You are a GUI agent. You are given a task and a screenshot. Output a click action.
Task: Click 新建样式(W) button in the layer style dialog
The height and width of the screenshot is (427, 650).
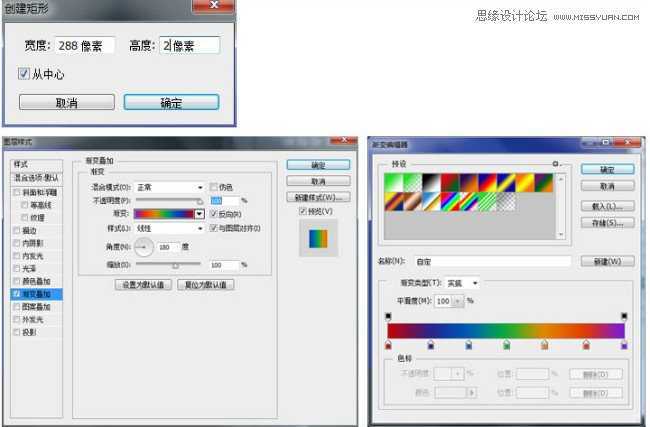tap(318, 197)
